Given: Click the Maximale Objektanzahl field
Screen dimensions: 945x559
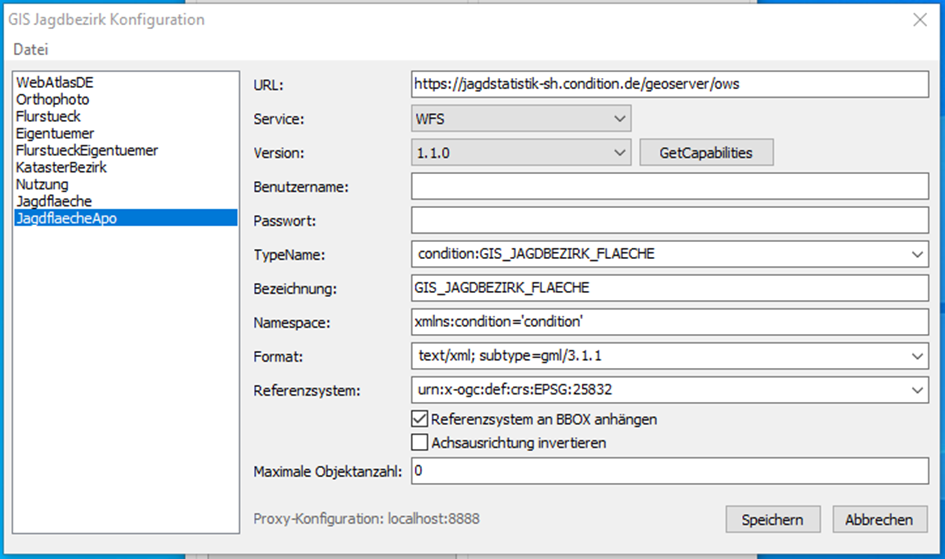Looking at the screenshot, I should tap(670, 470).
